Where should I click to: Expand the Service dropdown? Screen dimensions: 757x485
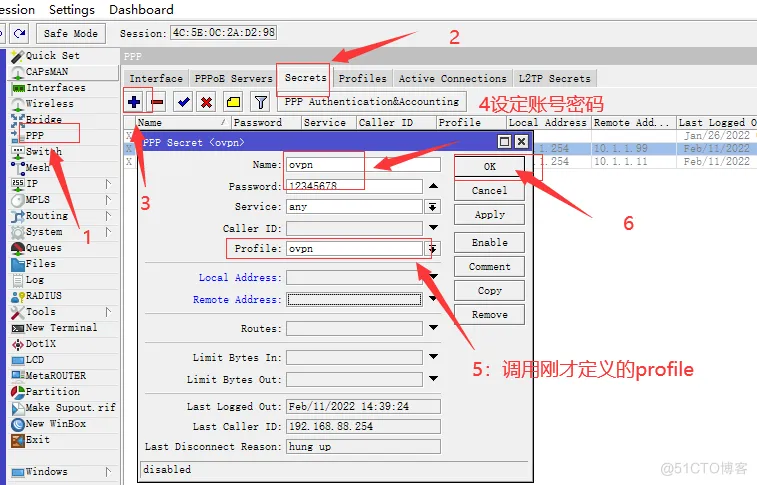433,206
